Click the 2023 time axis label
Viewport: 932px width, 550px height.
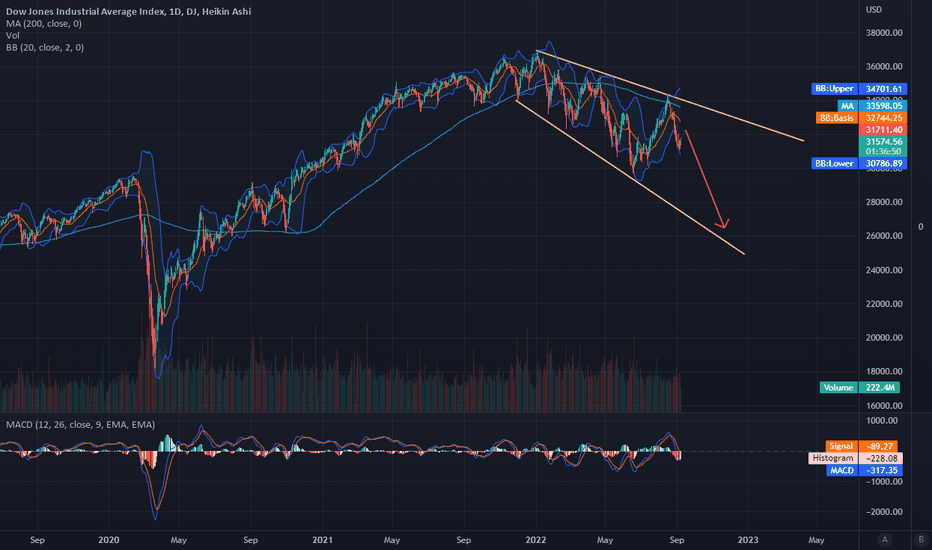pyautogui.click(x=748, y=540)
